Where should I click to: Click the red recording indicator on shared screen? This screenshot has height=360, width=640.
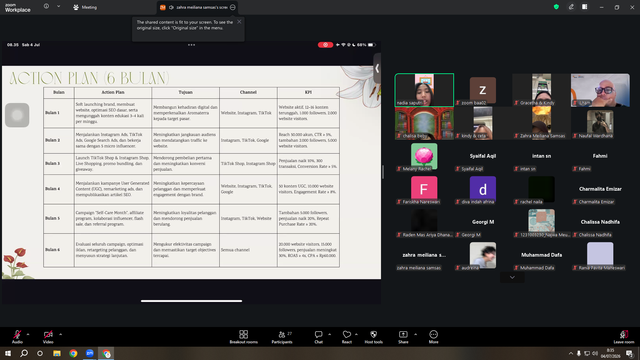325,45
